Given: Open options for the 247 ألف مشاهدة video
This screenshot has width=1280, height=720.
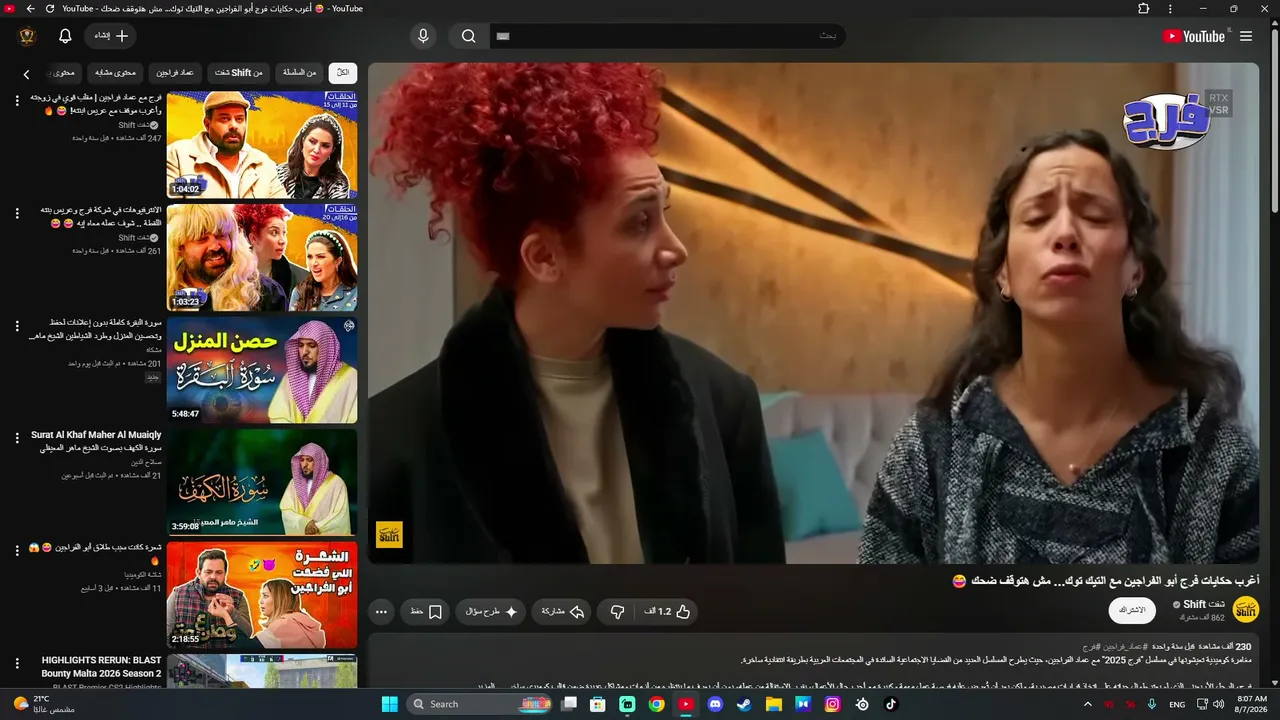Looking at the screenshot, I should tap(17, 101).
